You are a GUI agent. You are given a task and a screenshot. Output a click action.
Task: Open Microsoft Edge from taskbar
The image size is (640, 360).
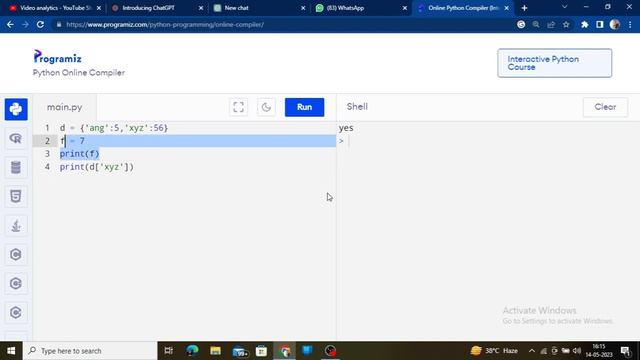pos(192,351)
